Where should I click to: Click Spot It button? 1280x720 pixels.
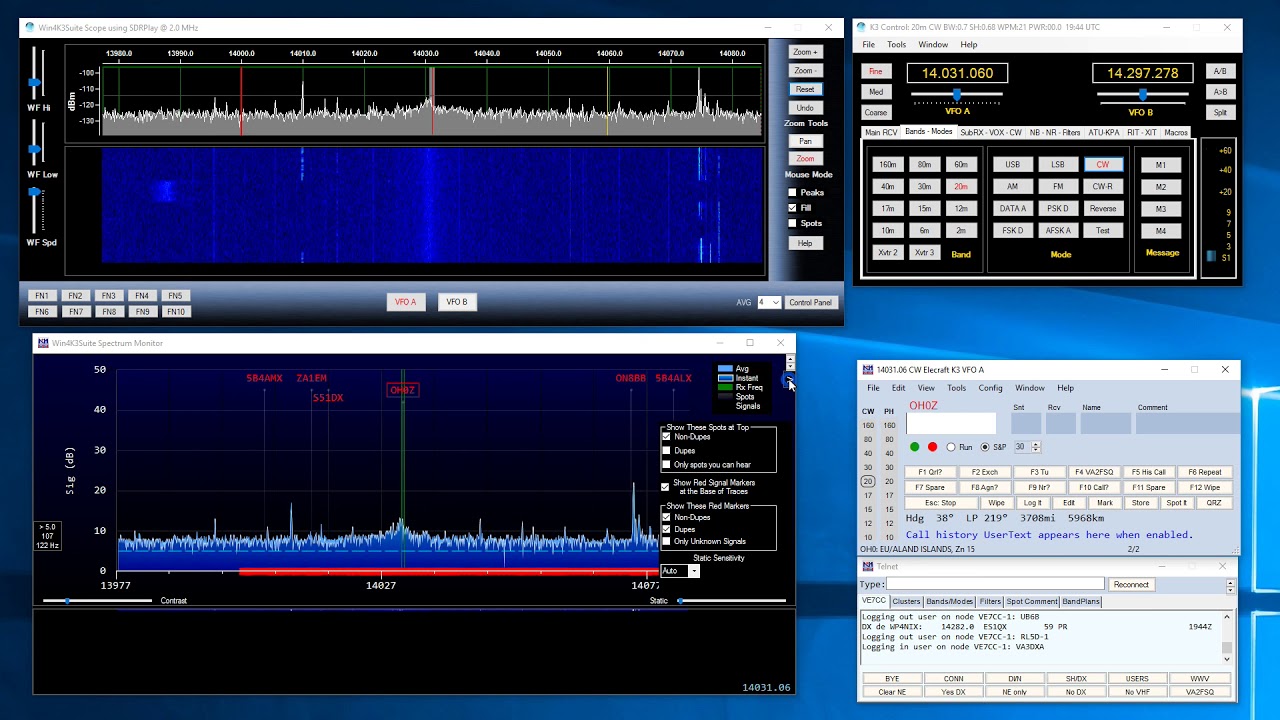tap(1177, 503)
